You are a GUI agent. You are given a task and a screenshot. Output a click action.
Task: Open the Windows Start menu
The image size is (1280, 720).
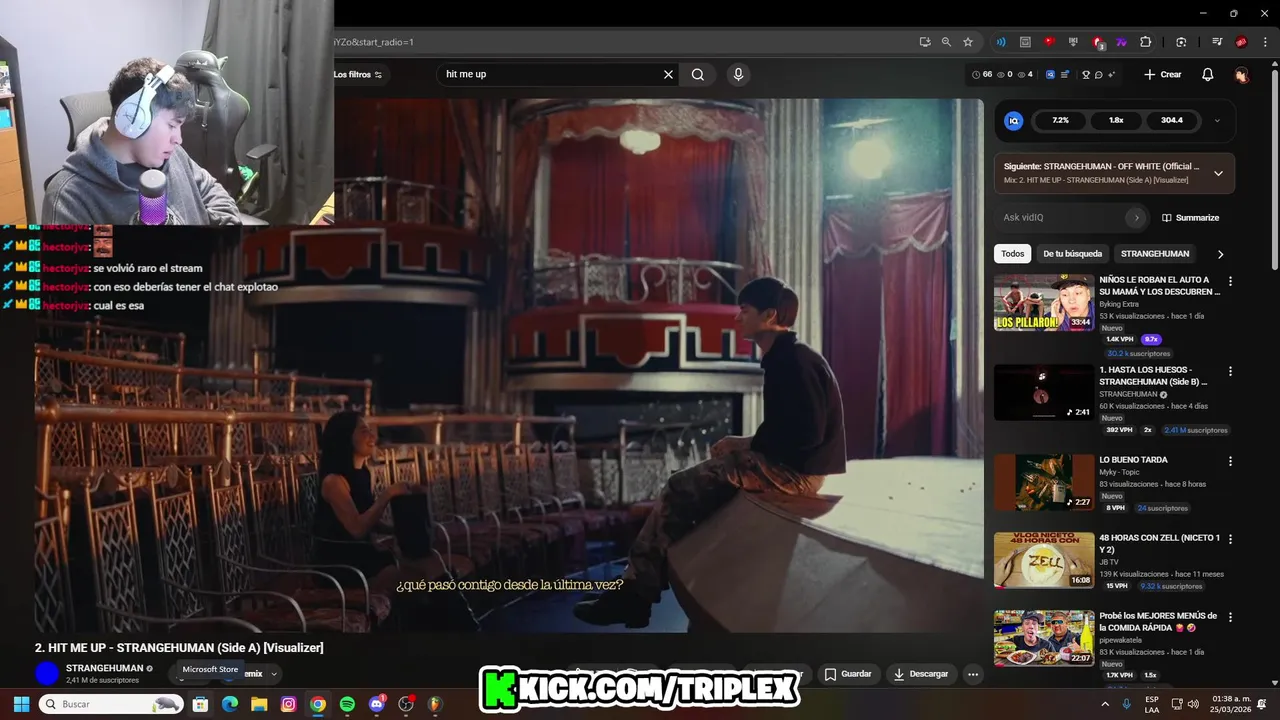click(21, 704)
